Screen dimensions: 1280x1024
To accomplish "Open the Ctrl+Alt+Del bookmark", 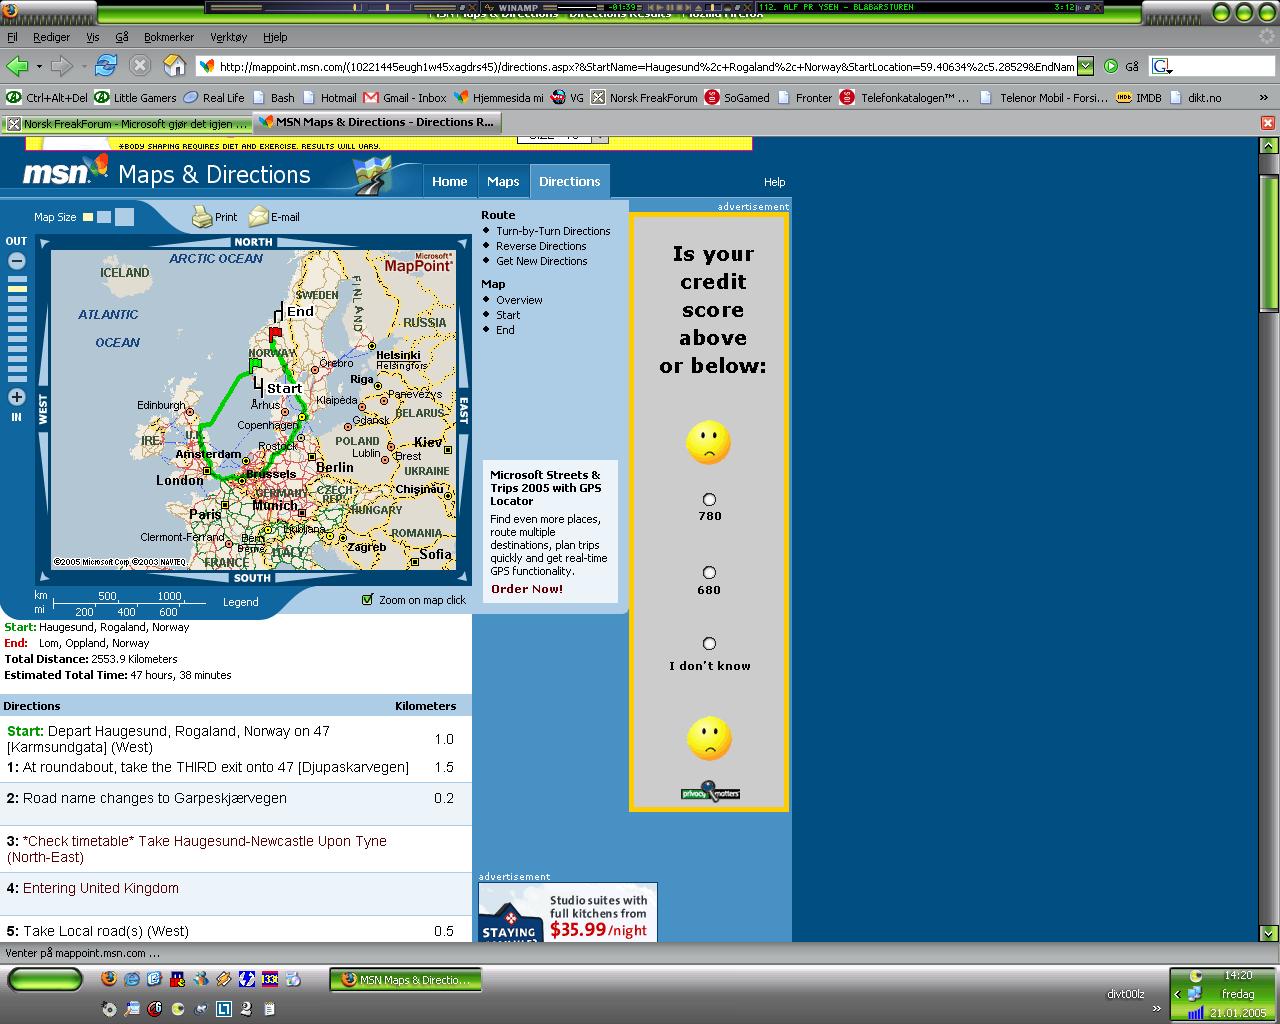I will [47, 98].
